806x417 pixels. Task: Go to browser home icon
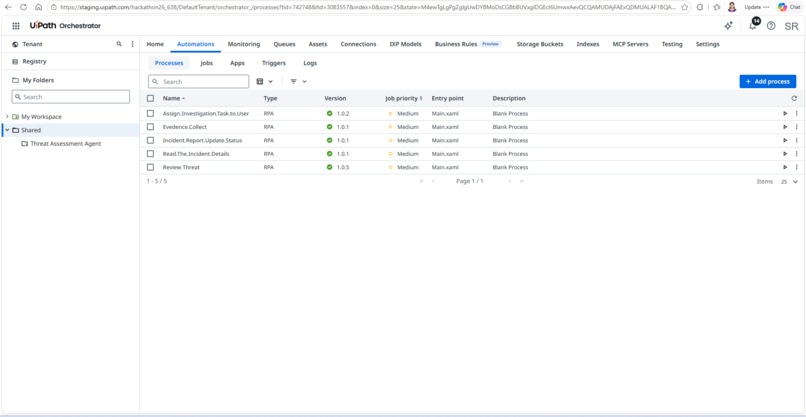[39, 7]
